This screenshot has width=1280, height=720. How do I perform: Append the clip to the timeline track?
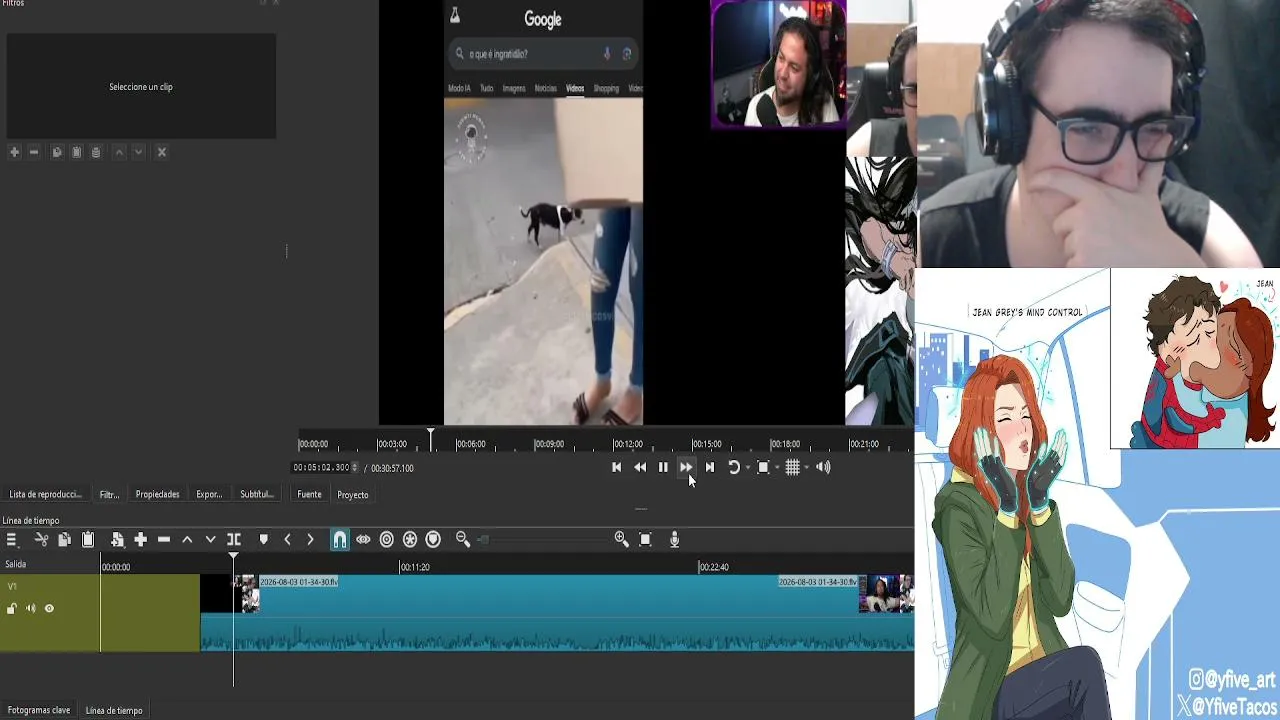pos(117,539)
